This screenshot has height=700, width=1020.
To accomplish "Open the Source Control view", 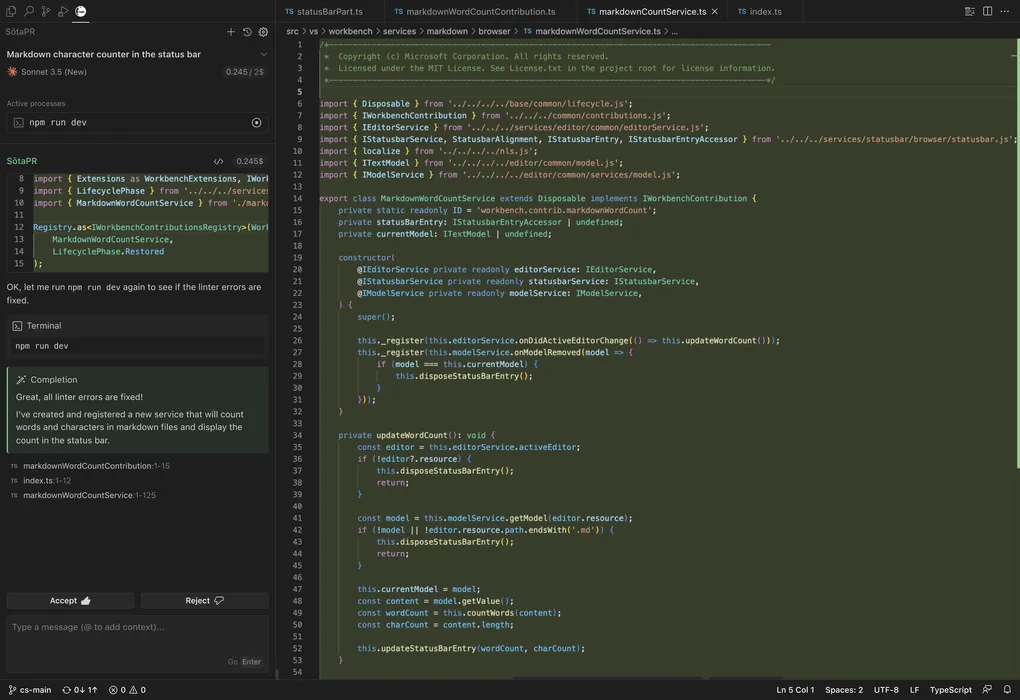I will (x=44, y=11).
